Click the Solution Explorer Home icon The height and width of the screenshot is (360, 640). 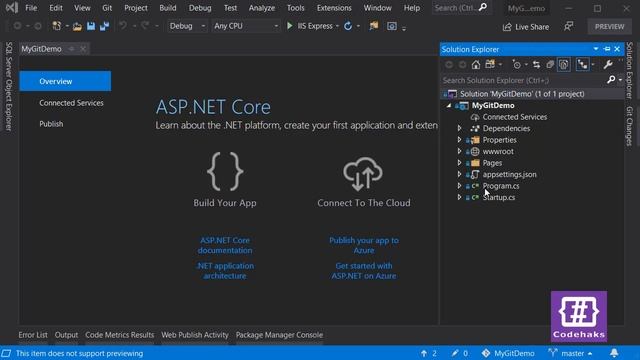[476, 64]
